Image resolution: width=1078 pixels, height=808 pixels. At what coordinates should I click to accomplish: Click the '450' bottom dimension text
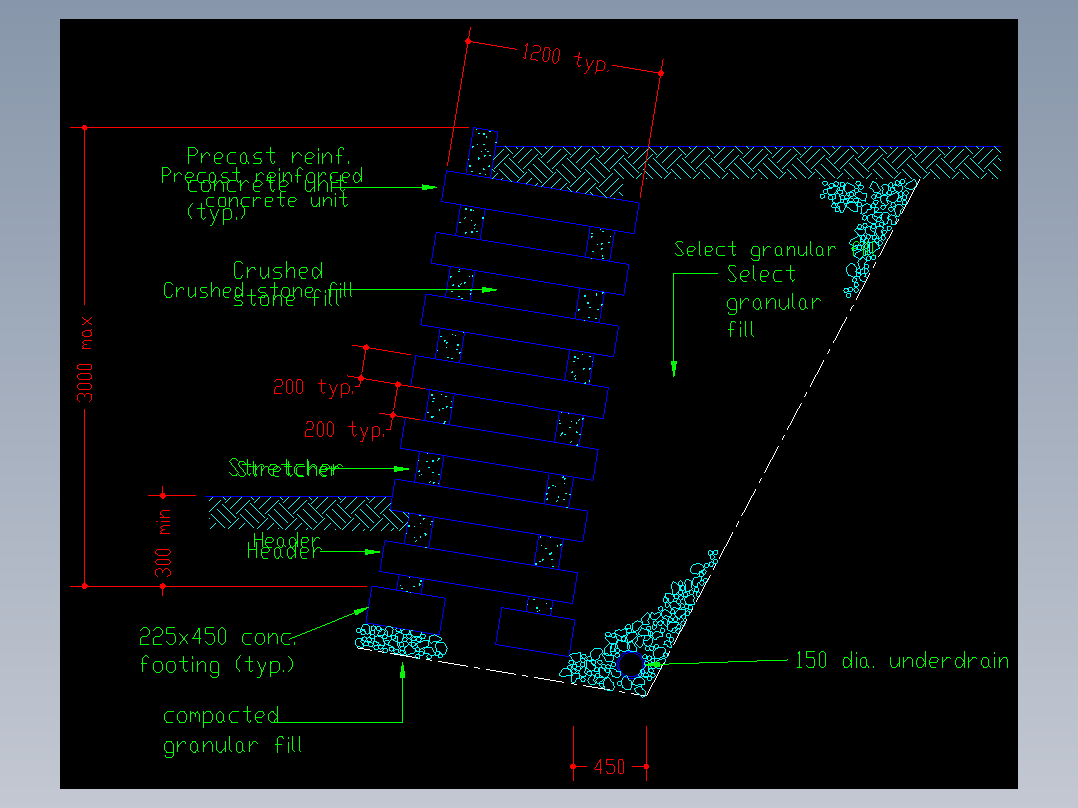pyautogui.click(x=609, y=767)
